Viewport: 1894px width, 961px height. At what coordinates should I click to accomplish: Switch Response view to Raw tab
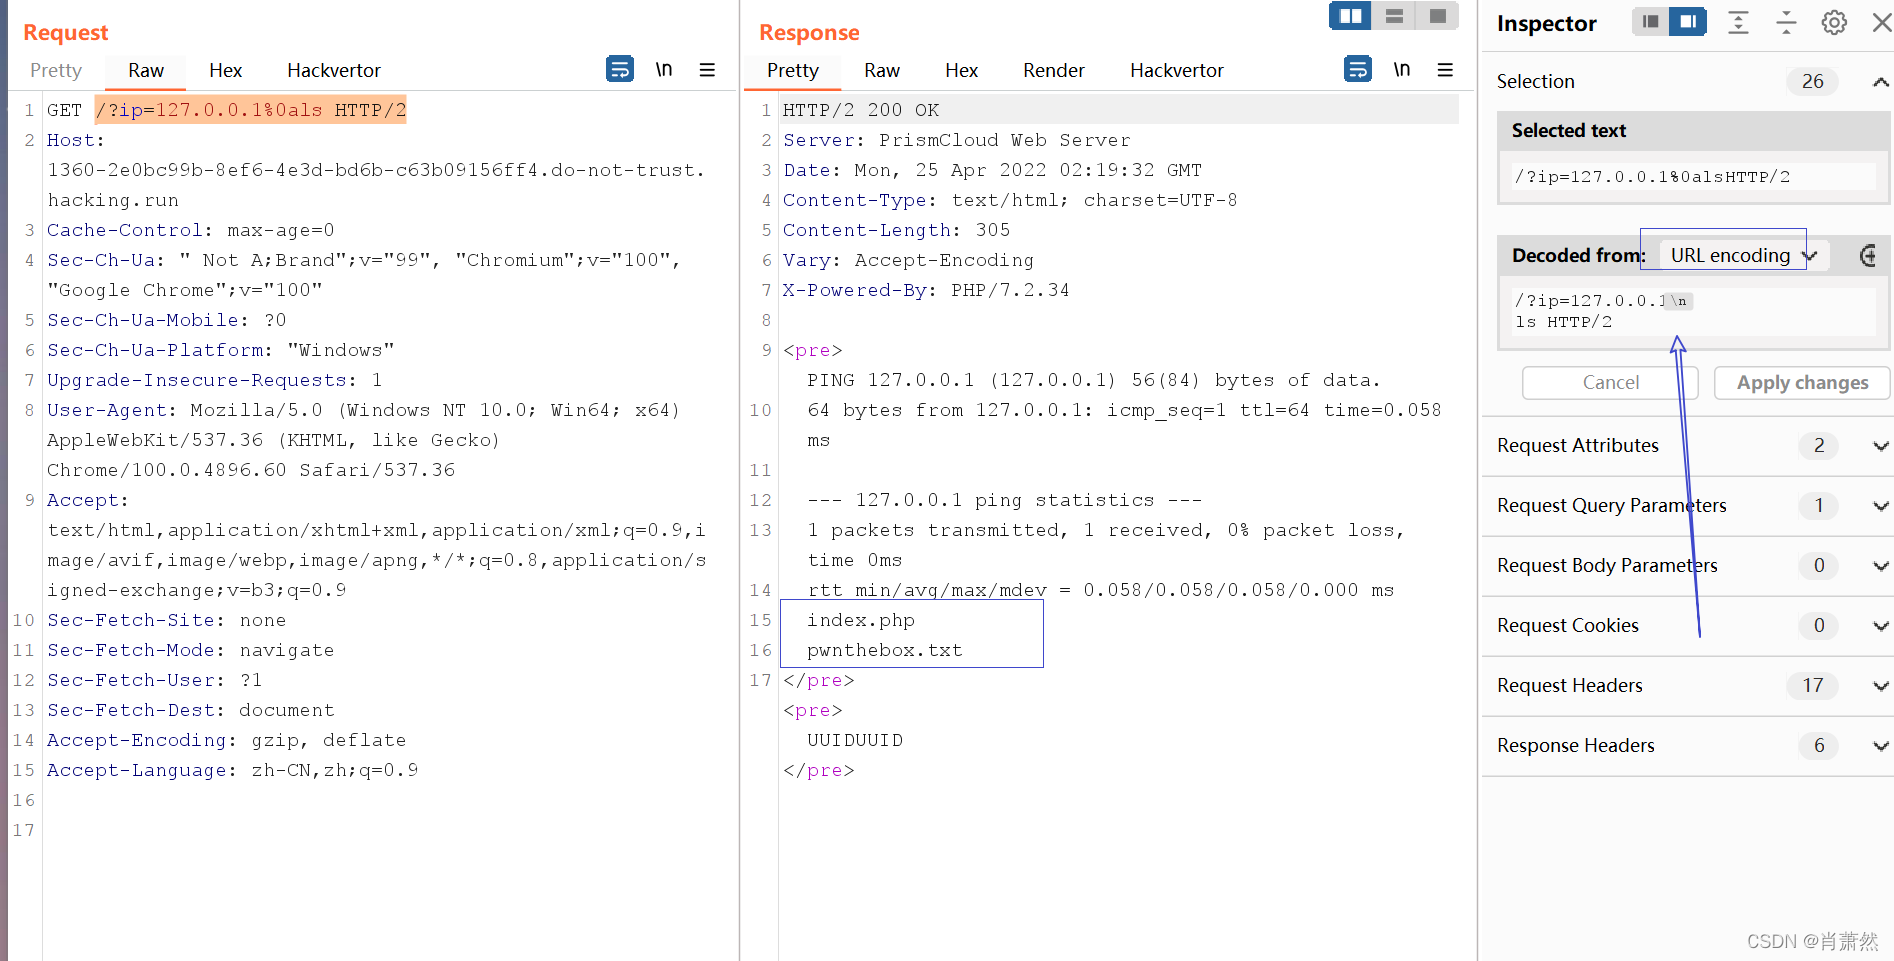point(882,70)
